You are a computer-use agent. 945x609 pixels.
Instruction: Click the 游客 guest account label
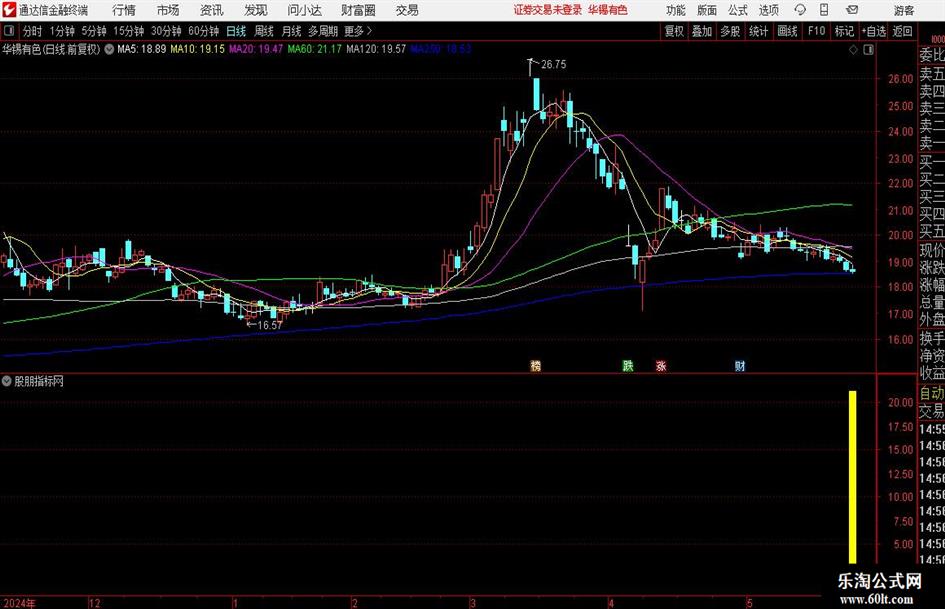pos(904,10)
